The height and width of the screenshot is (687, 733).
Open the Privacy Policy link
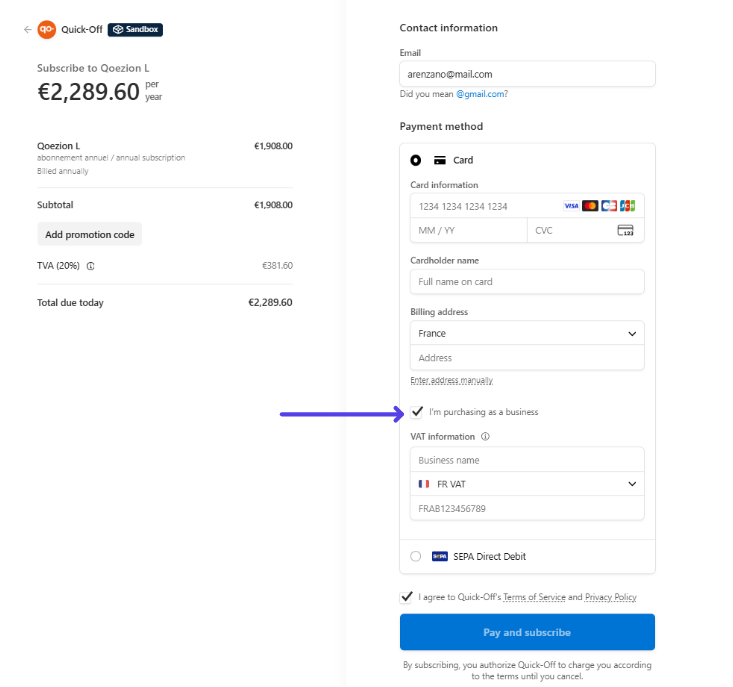pos(610,597)
